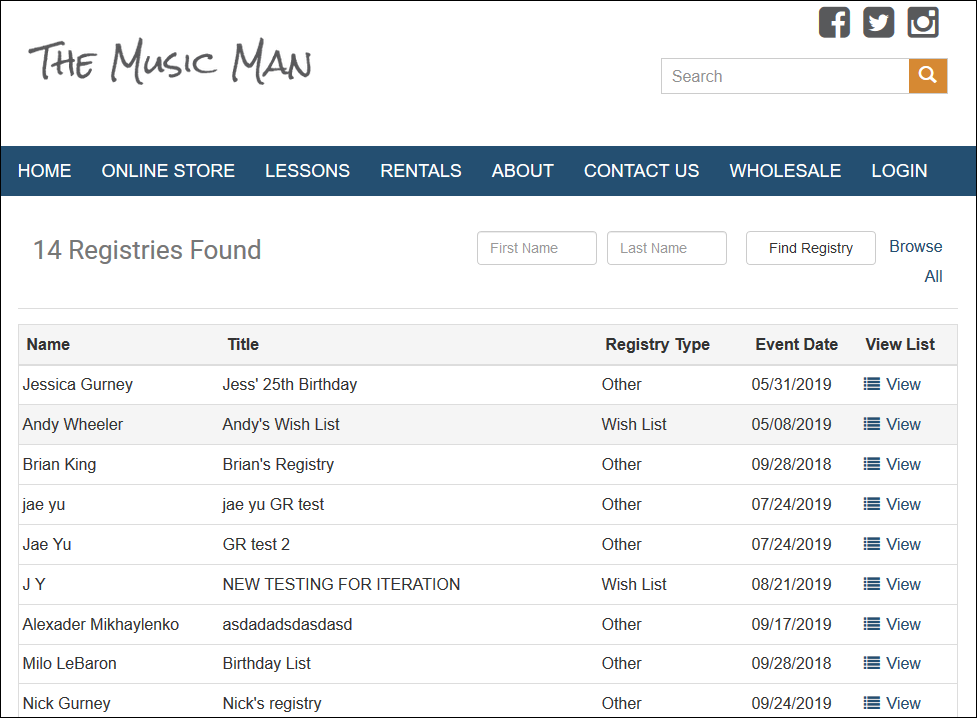Click the name Nick Gurney

(x=66, y=703)
